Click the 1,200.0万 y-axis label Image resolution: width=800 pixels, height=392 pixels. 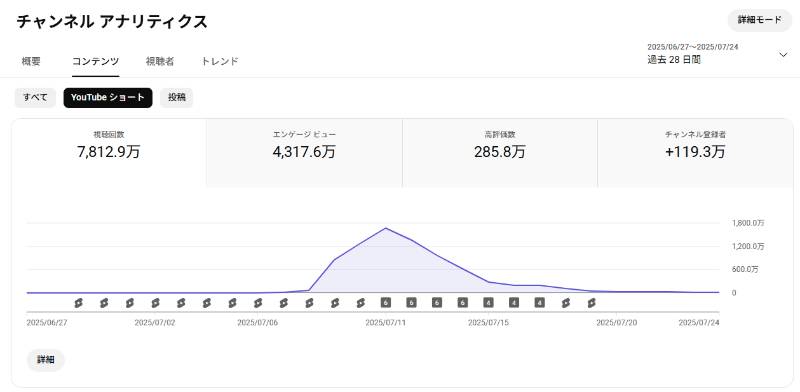point(748,247)
